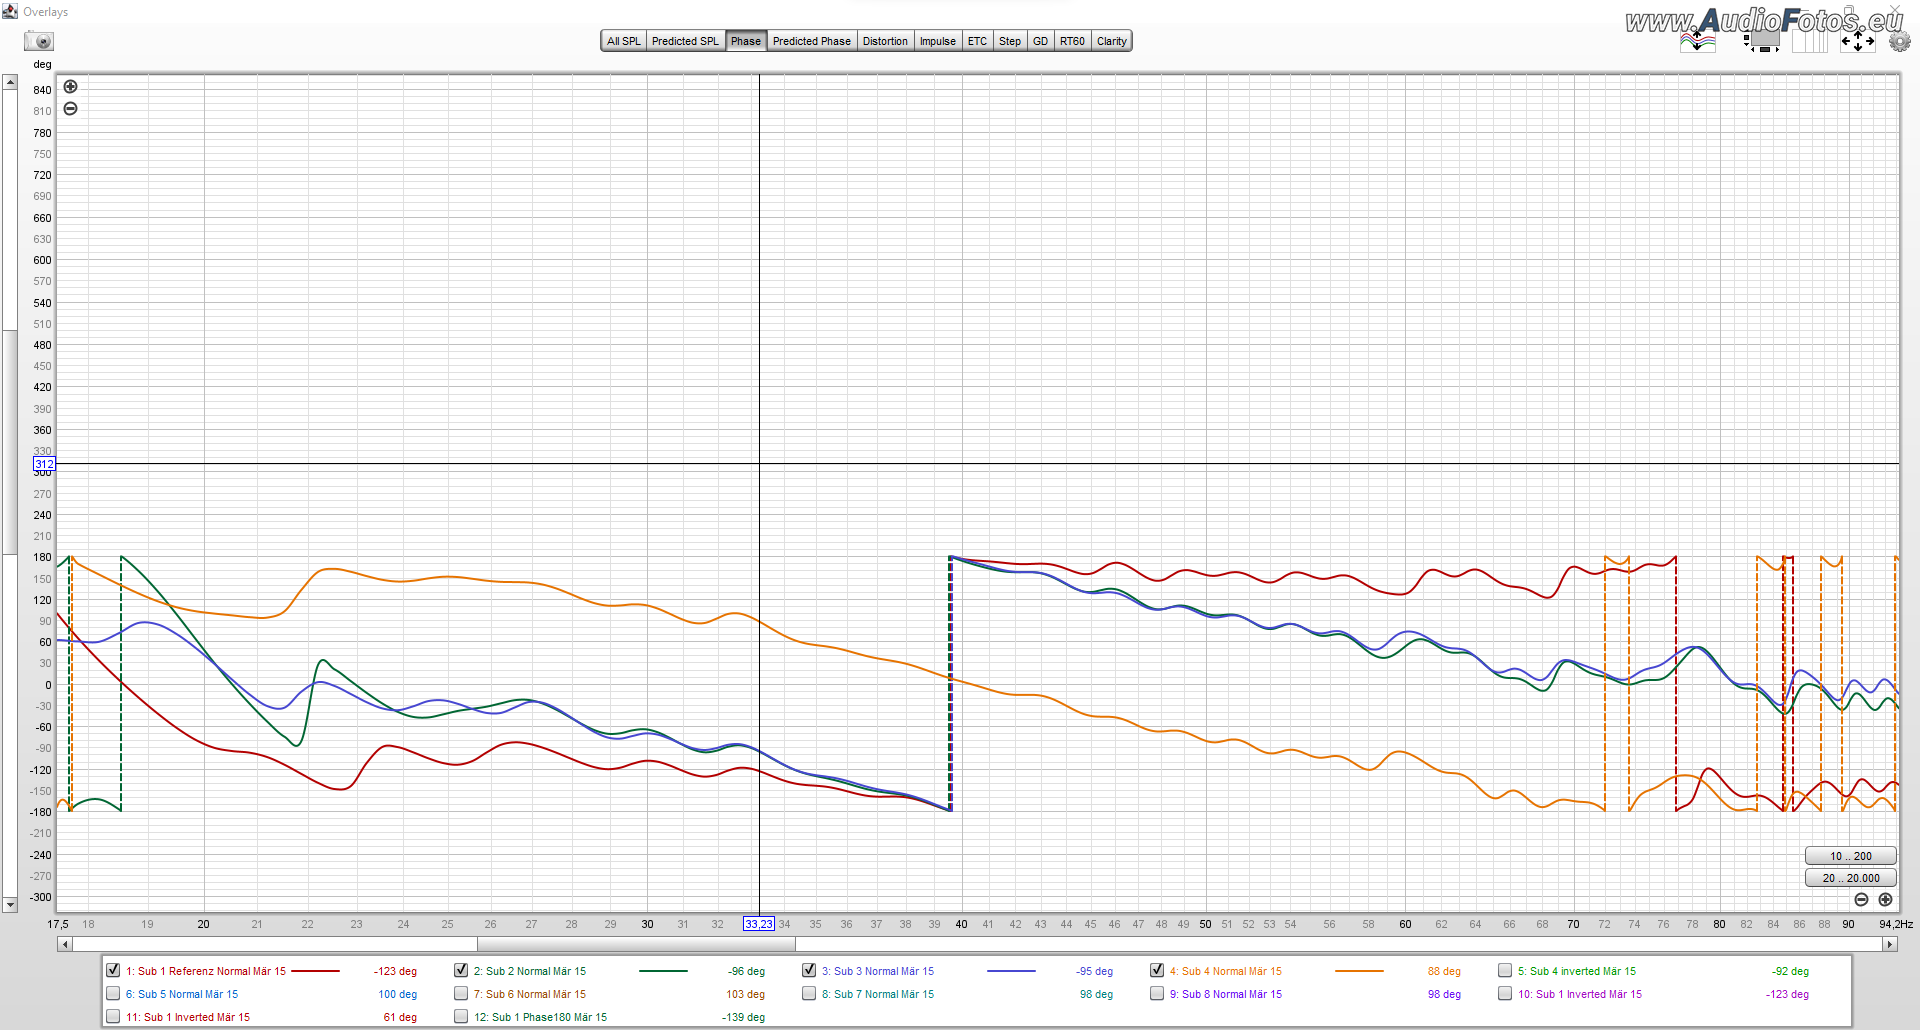Click the Overlays window icon
1920x1030 pixels.
click(x=10, y=11)
